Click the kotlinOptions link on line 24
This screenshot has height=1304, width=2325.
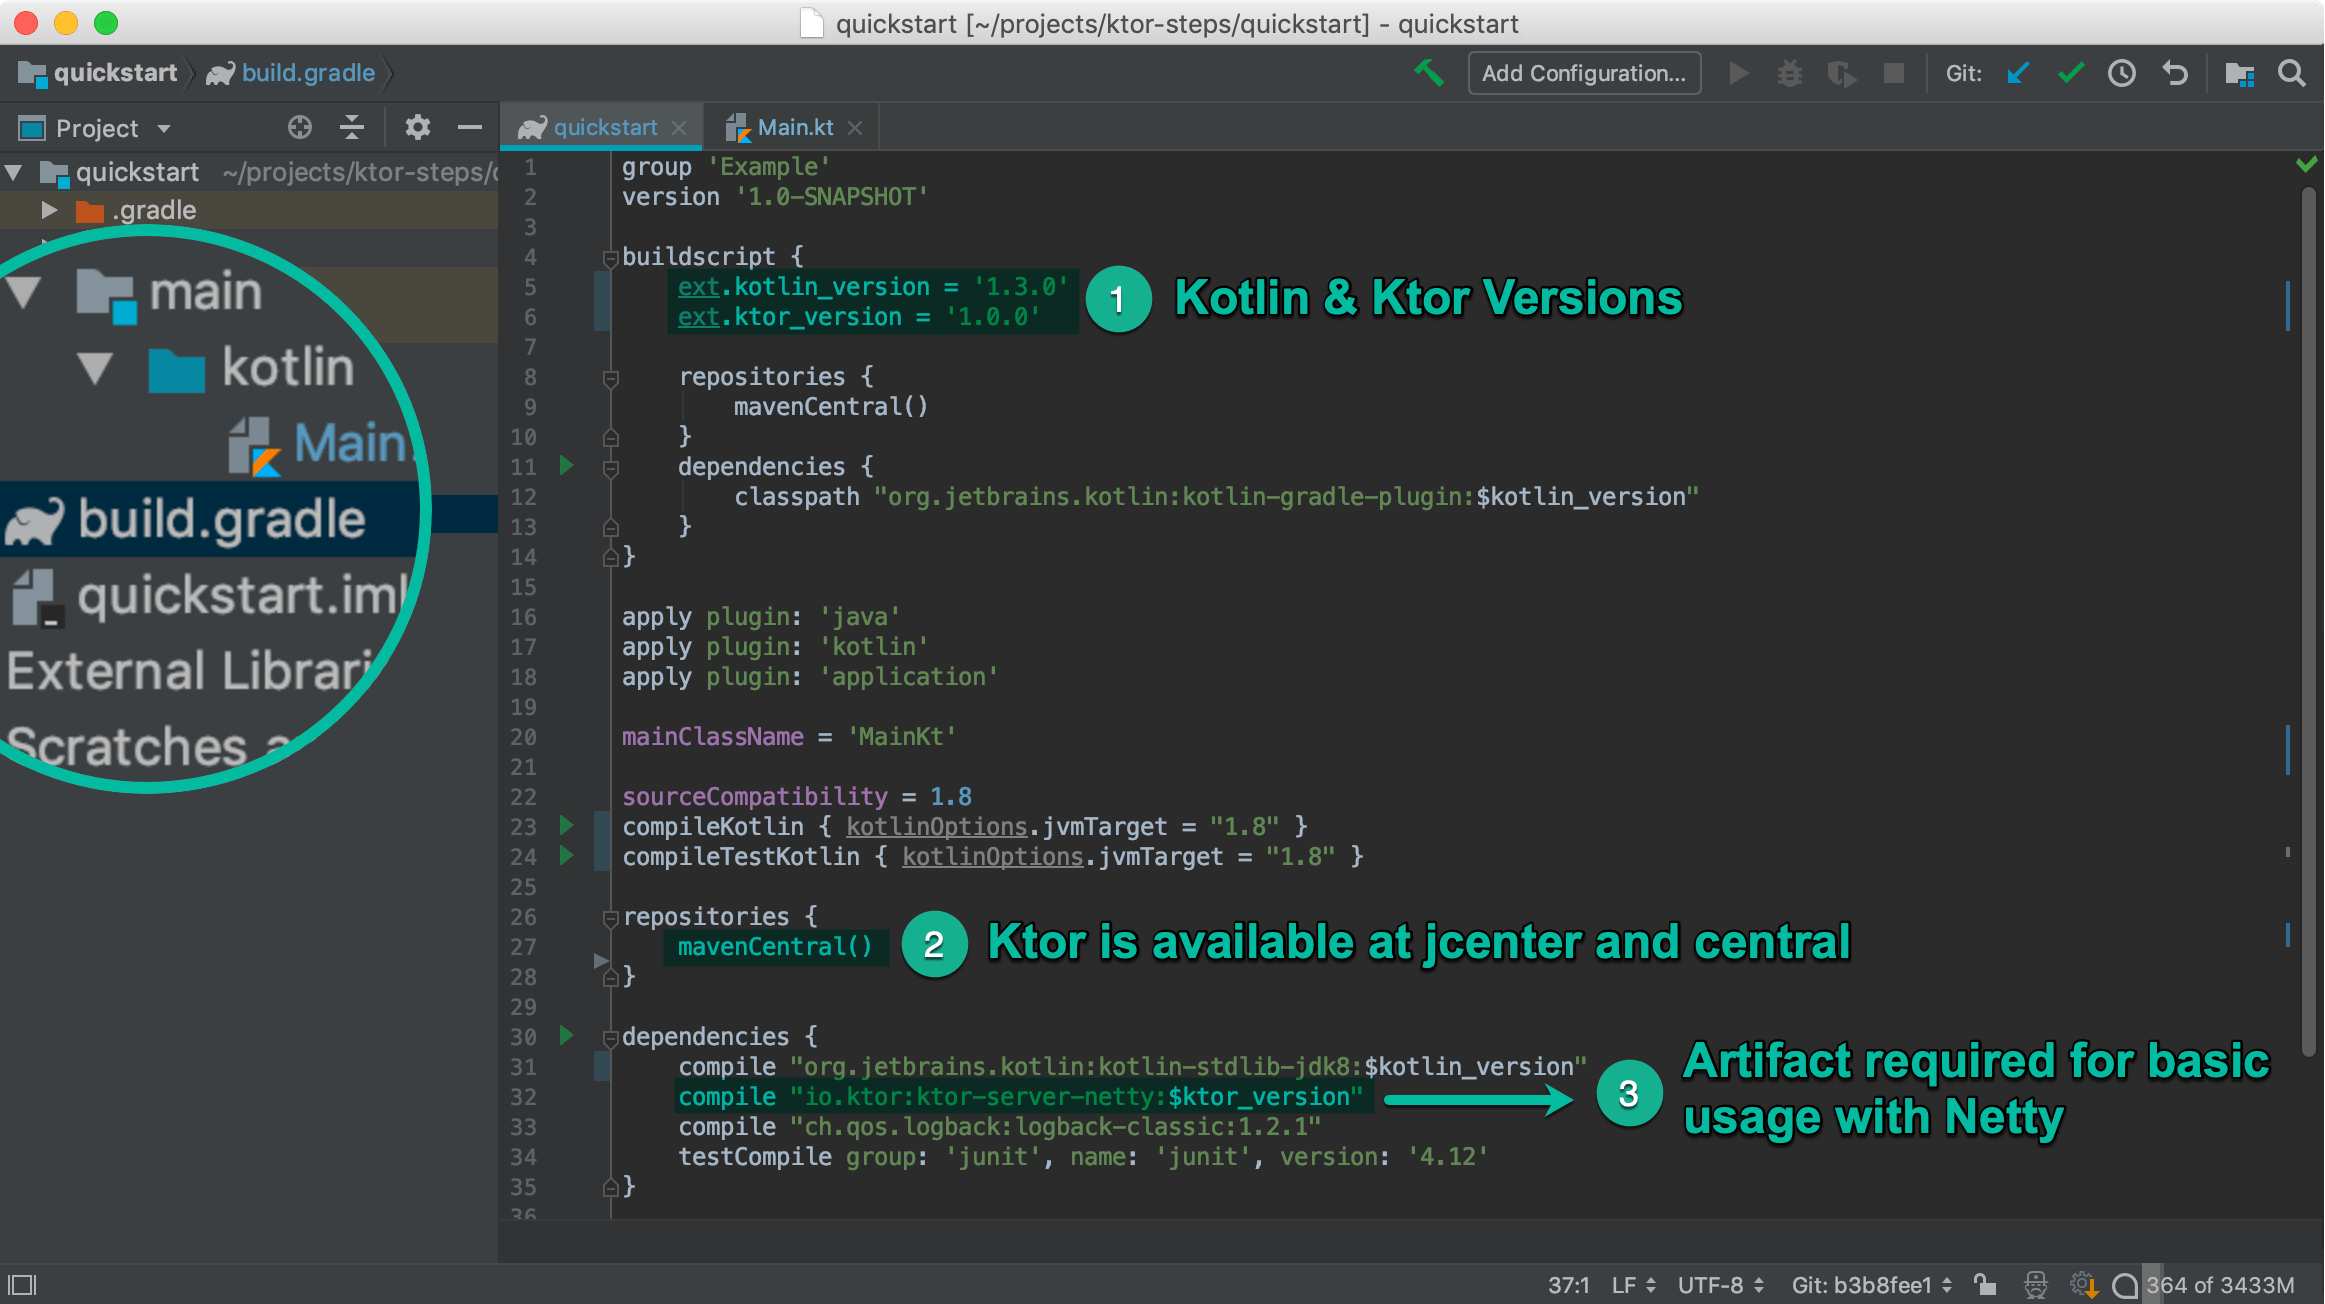(x=992, y=857)
